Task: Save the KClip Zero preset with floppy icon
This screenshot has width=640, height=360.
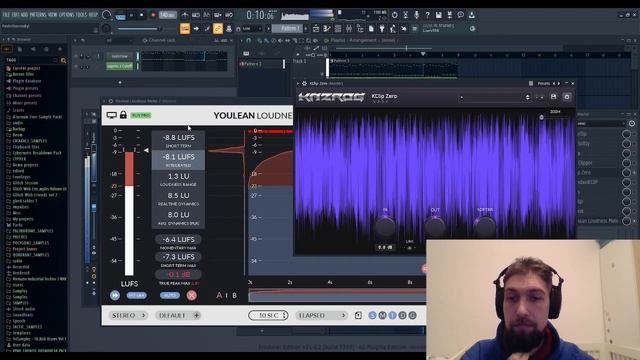Action: click(553, 97)
